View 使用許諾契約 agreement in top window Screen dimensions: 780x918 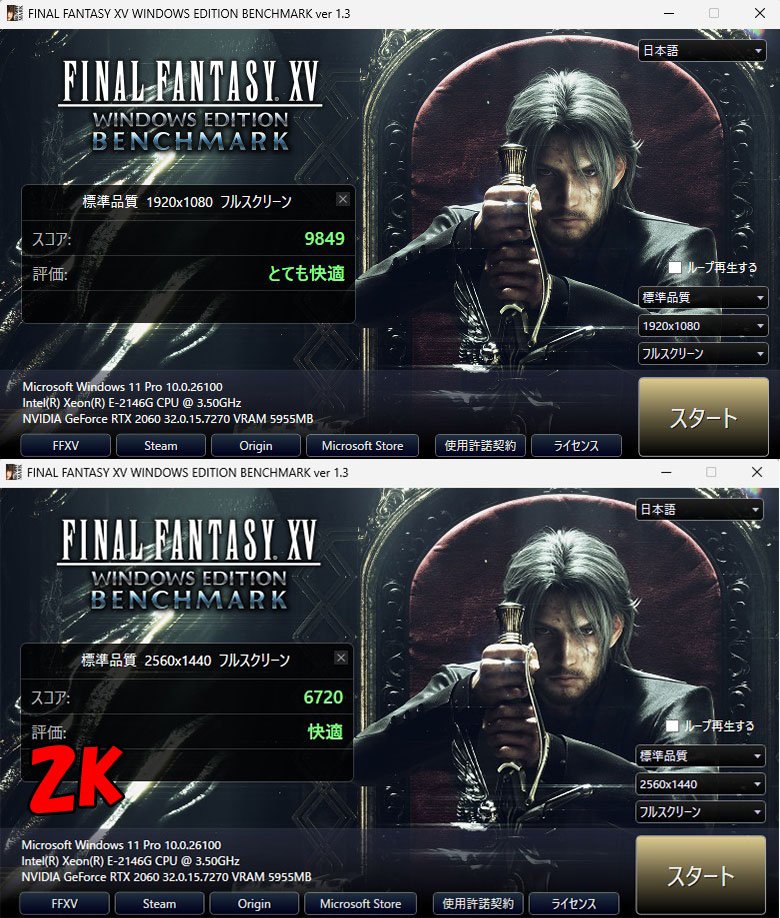(x=480, y=446)
